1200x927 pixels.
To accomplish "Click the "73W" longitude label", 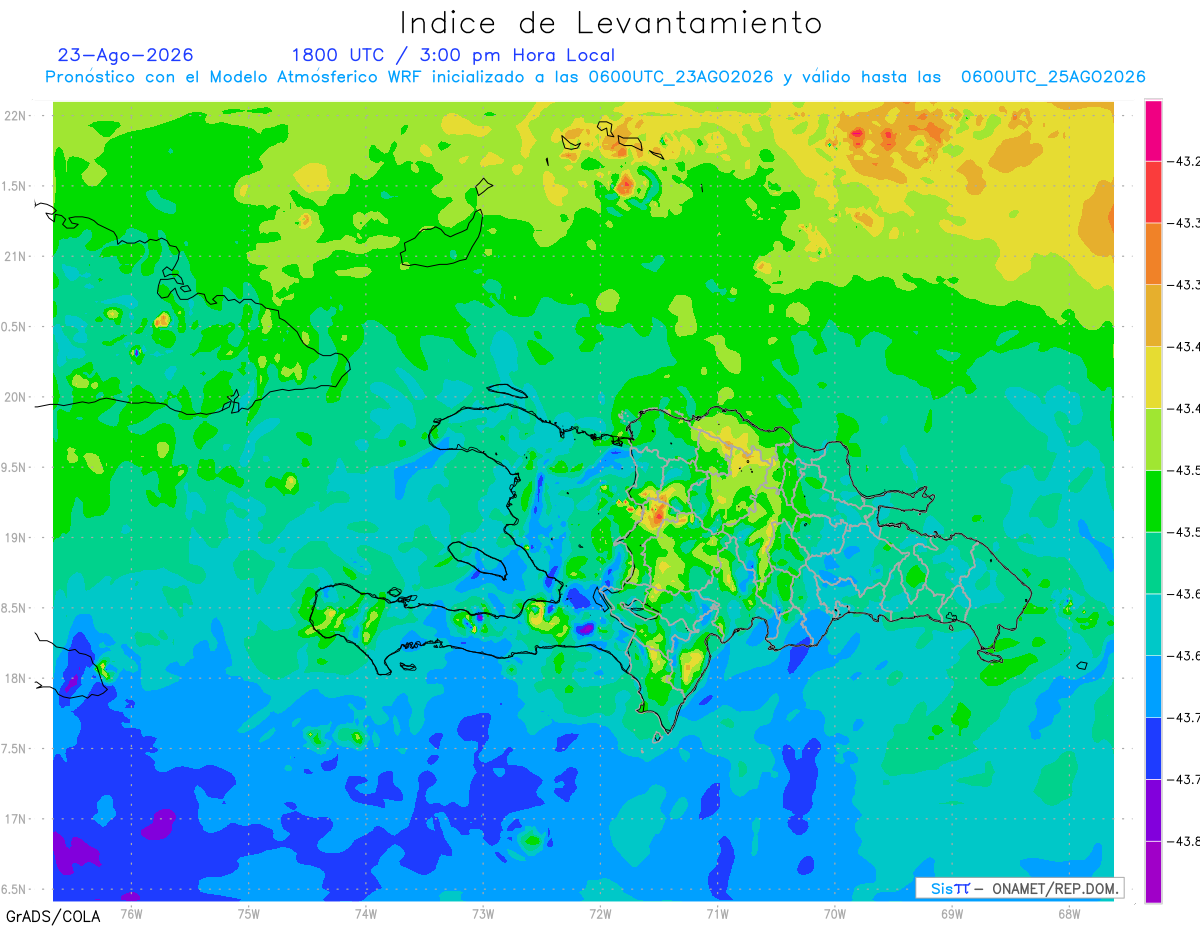I will tap(483, 913).
